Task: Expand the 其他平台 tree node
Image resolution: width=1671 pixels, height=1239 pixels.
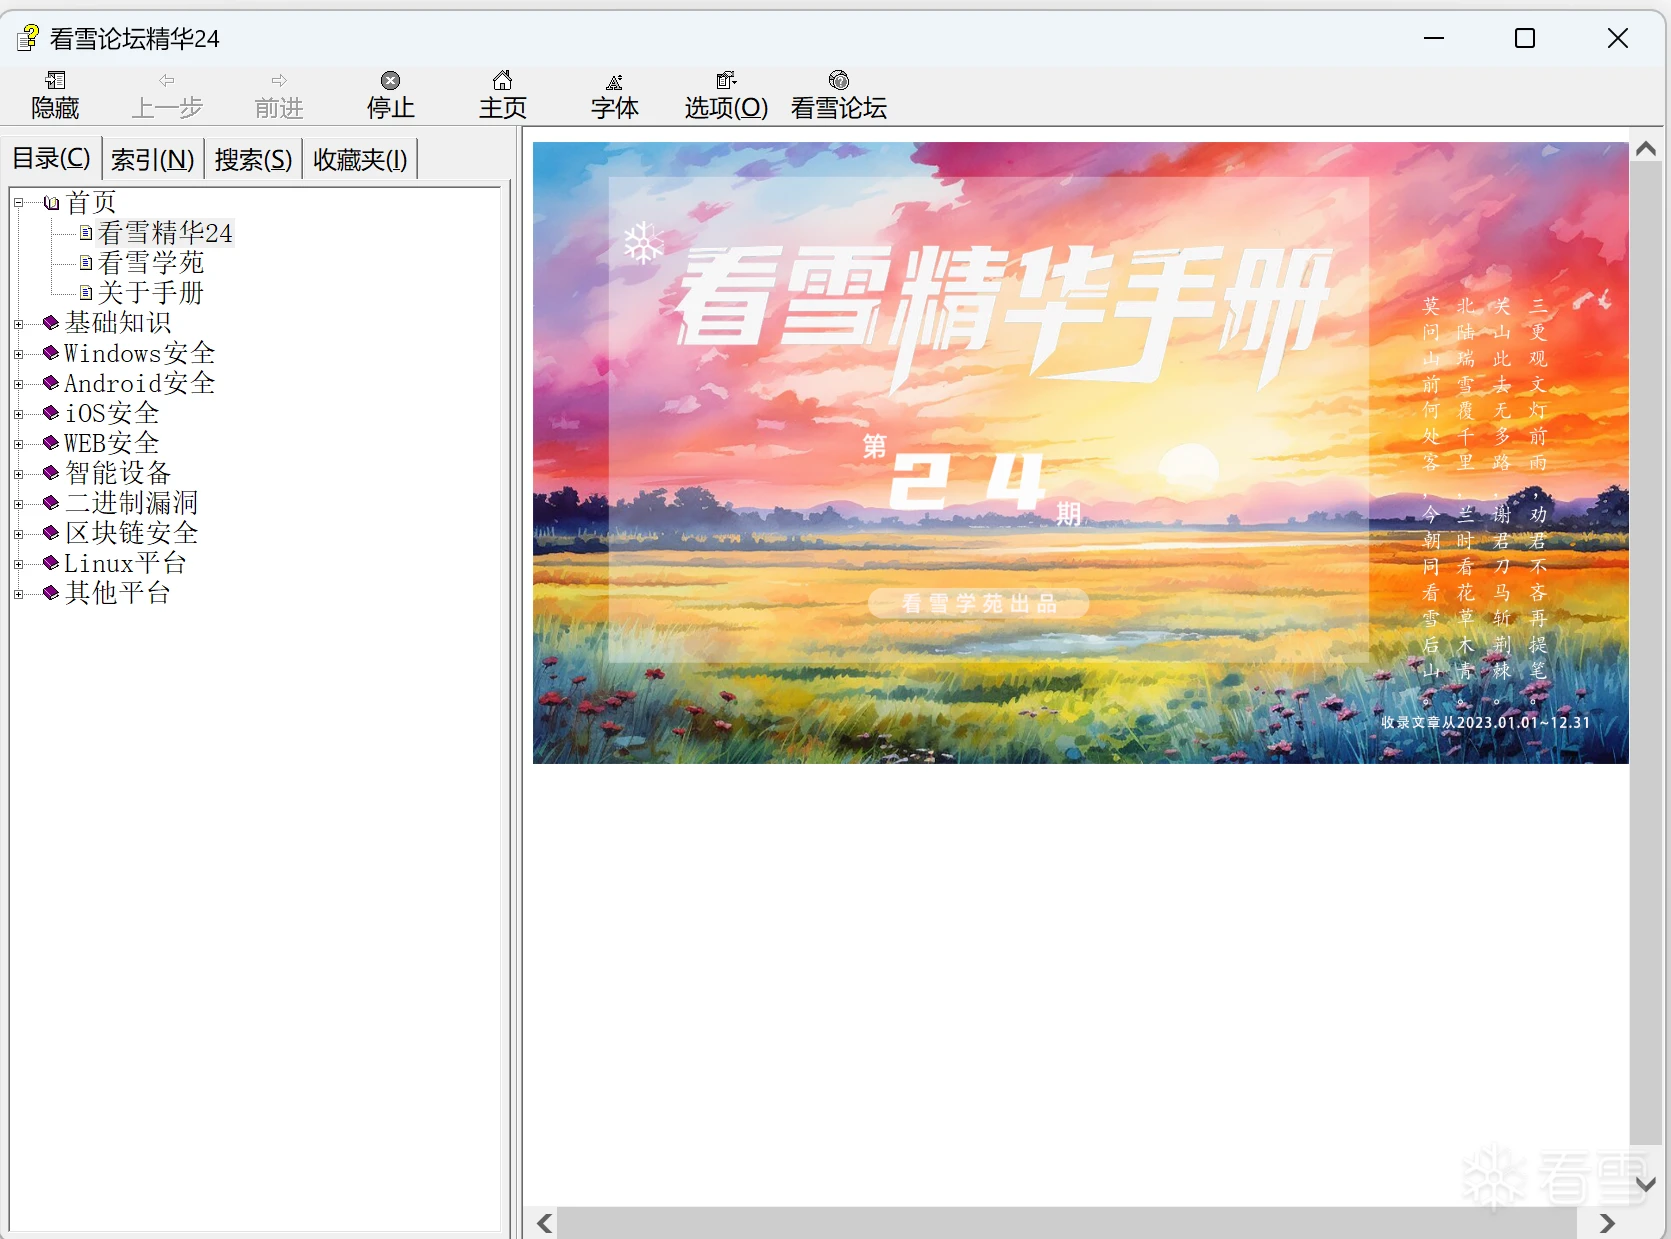Action: coord(18,594)
